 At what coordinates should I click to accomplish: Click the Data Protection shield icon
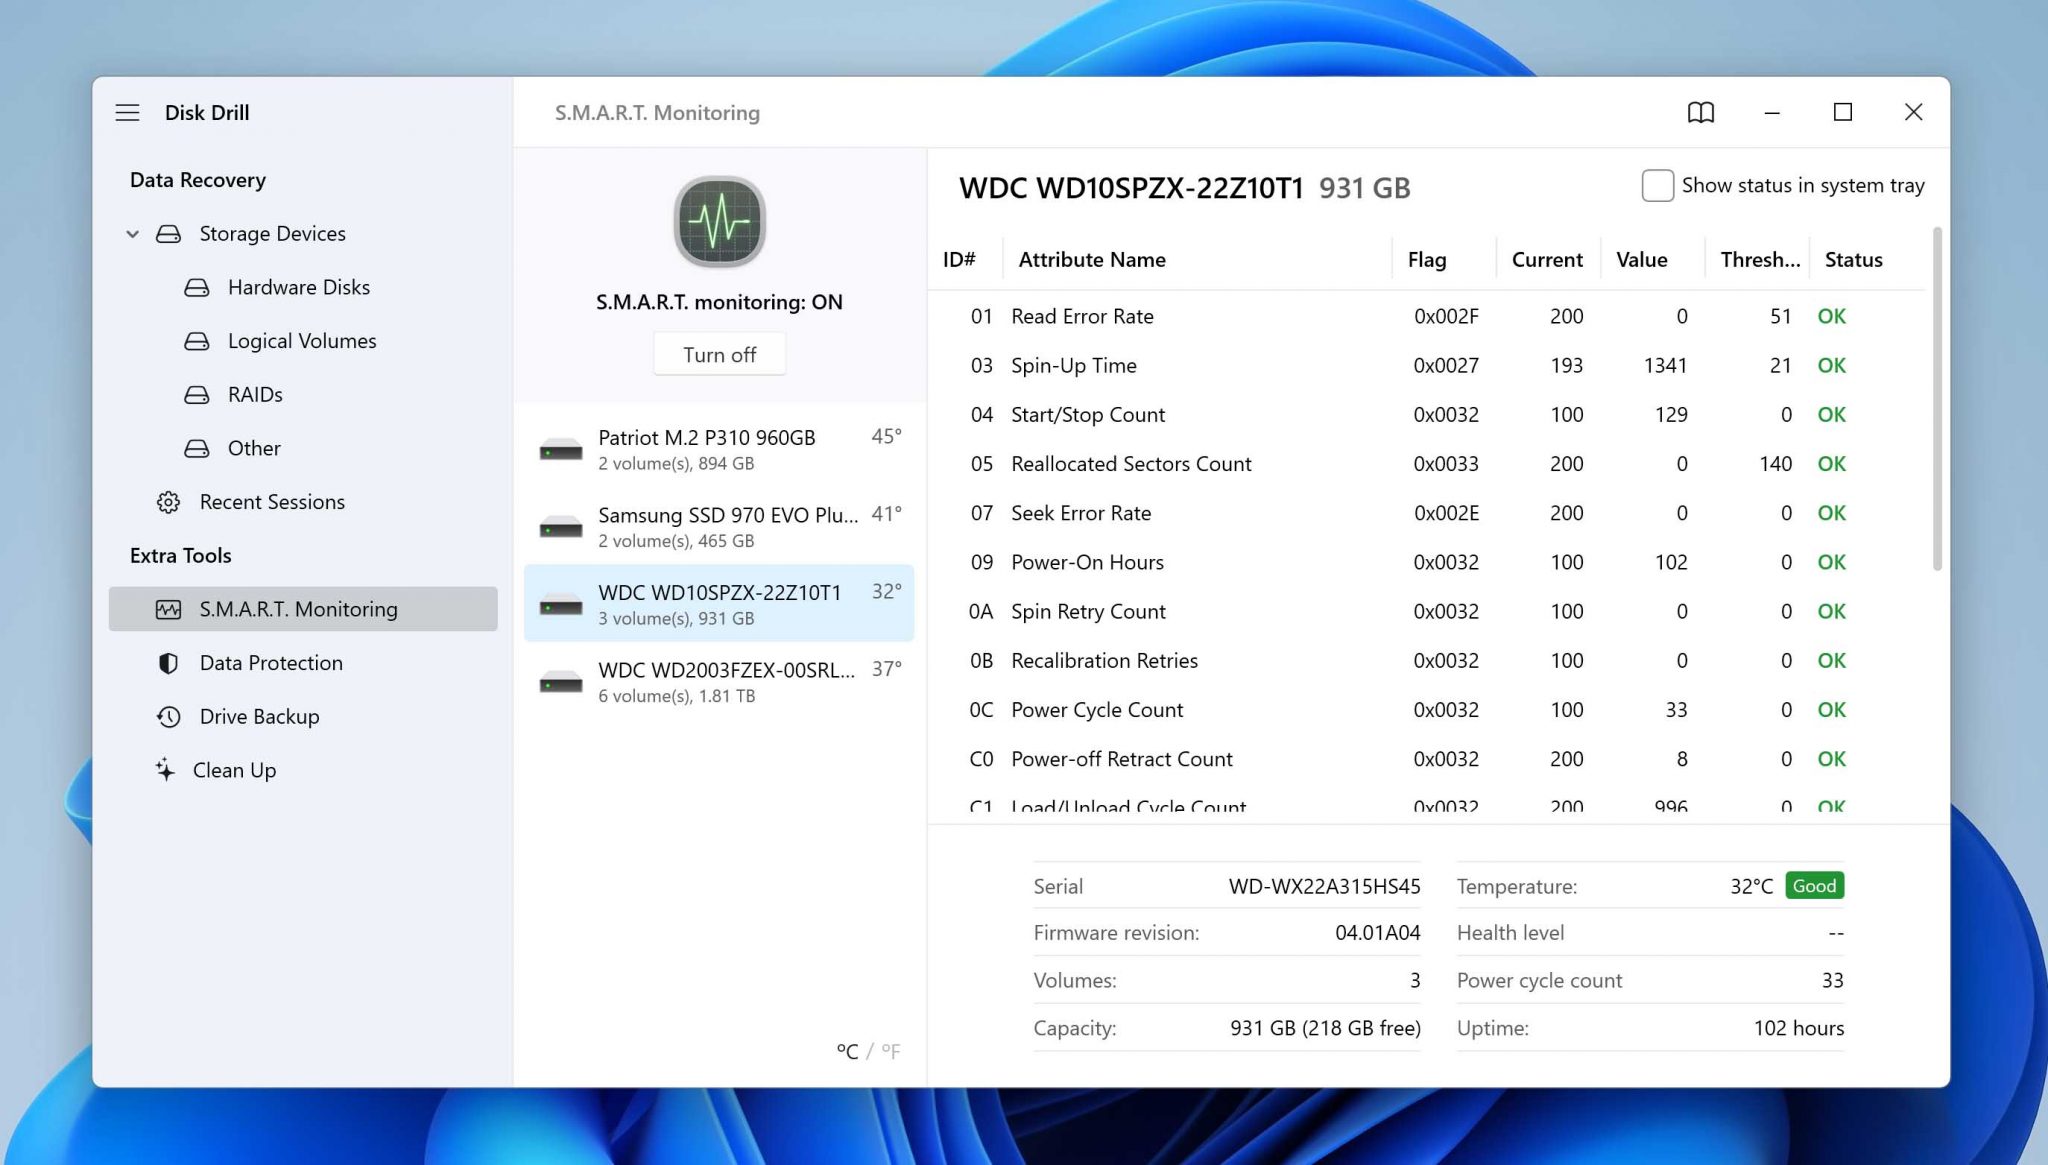click(169, 663)
